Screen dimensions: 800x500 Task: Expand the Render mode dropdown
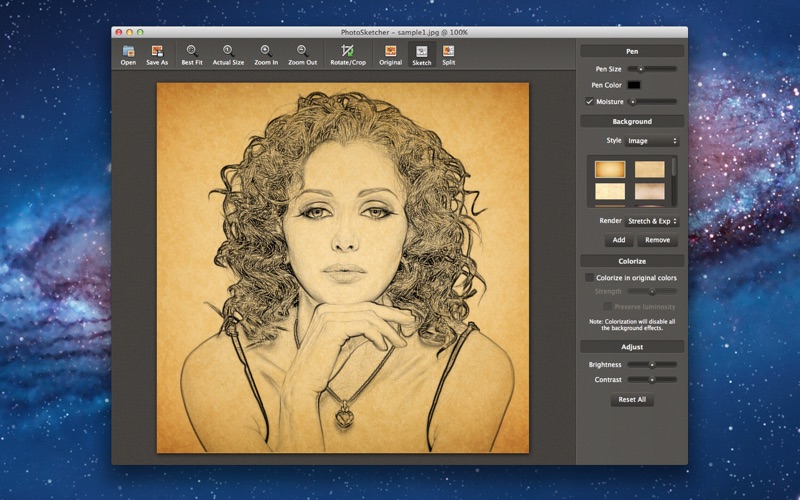tap(652, 221)
